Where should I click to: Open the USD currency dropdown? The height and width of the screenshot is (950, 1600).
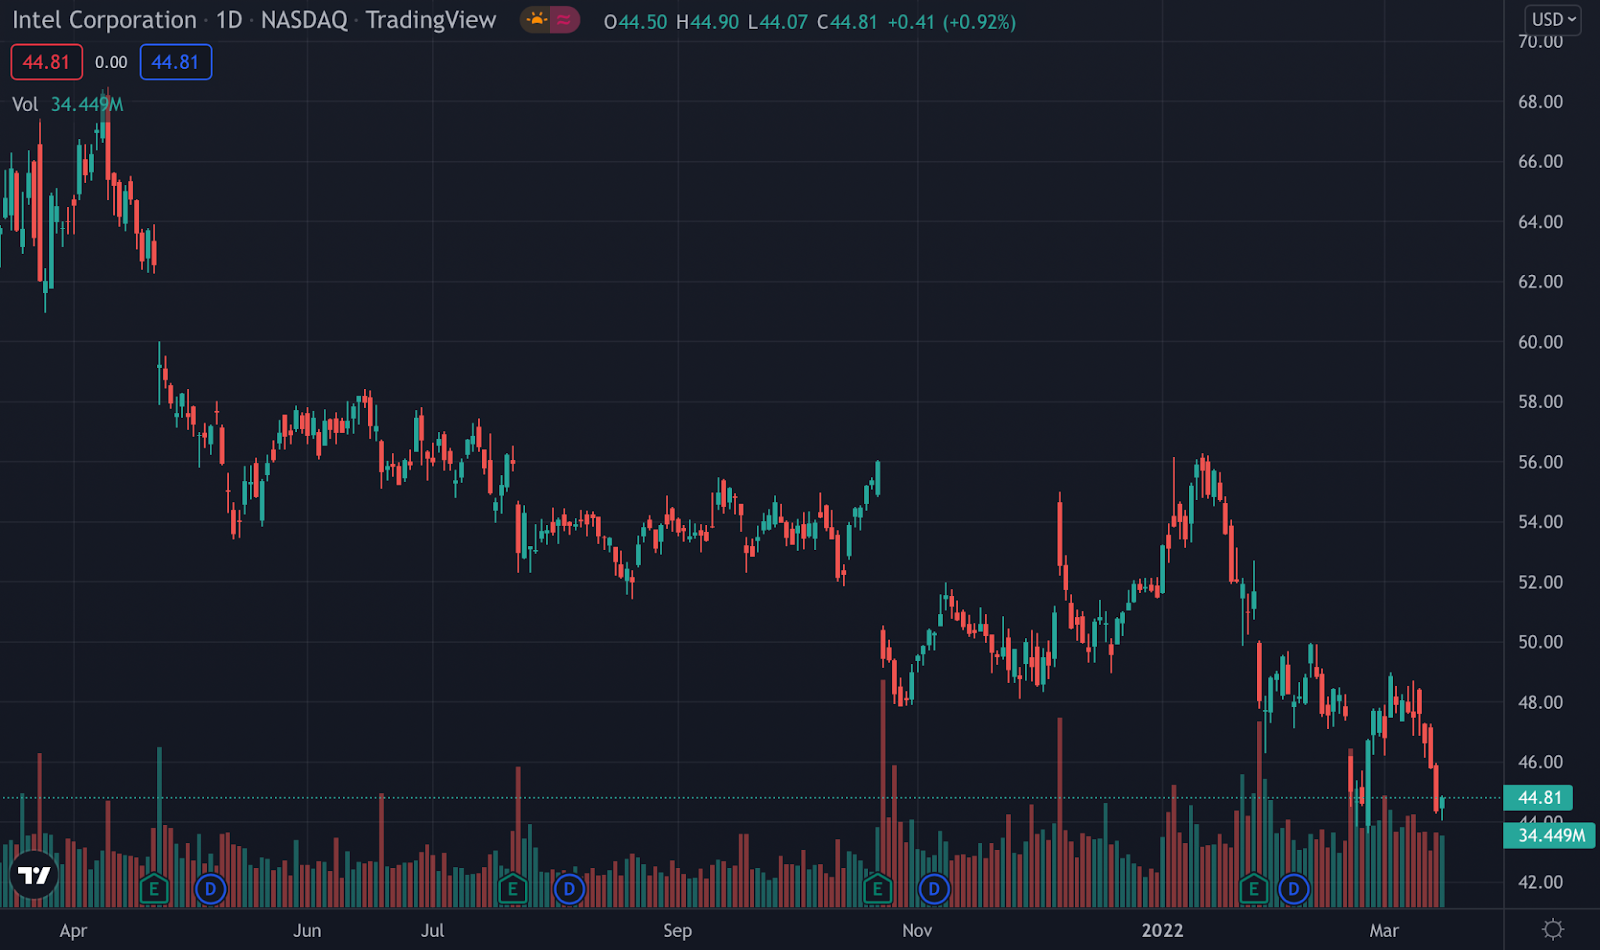point(1553,19)
